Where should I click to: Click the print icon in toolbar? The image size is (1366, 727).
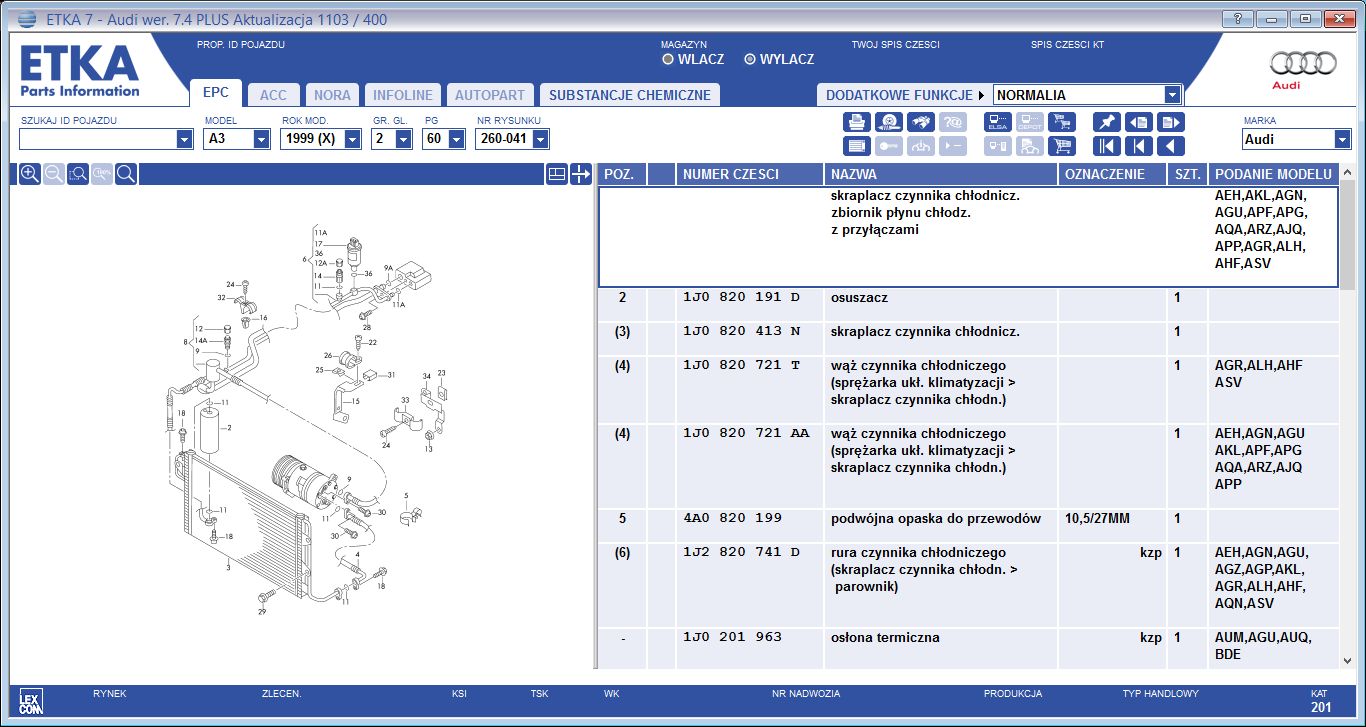click(x=857, y=122)
